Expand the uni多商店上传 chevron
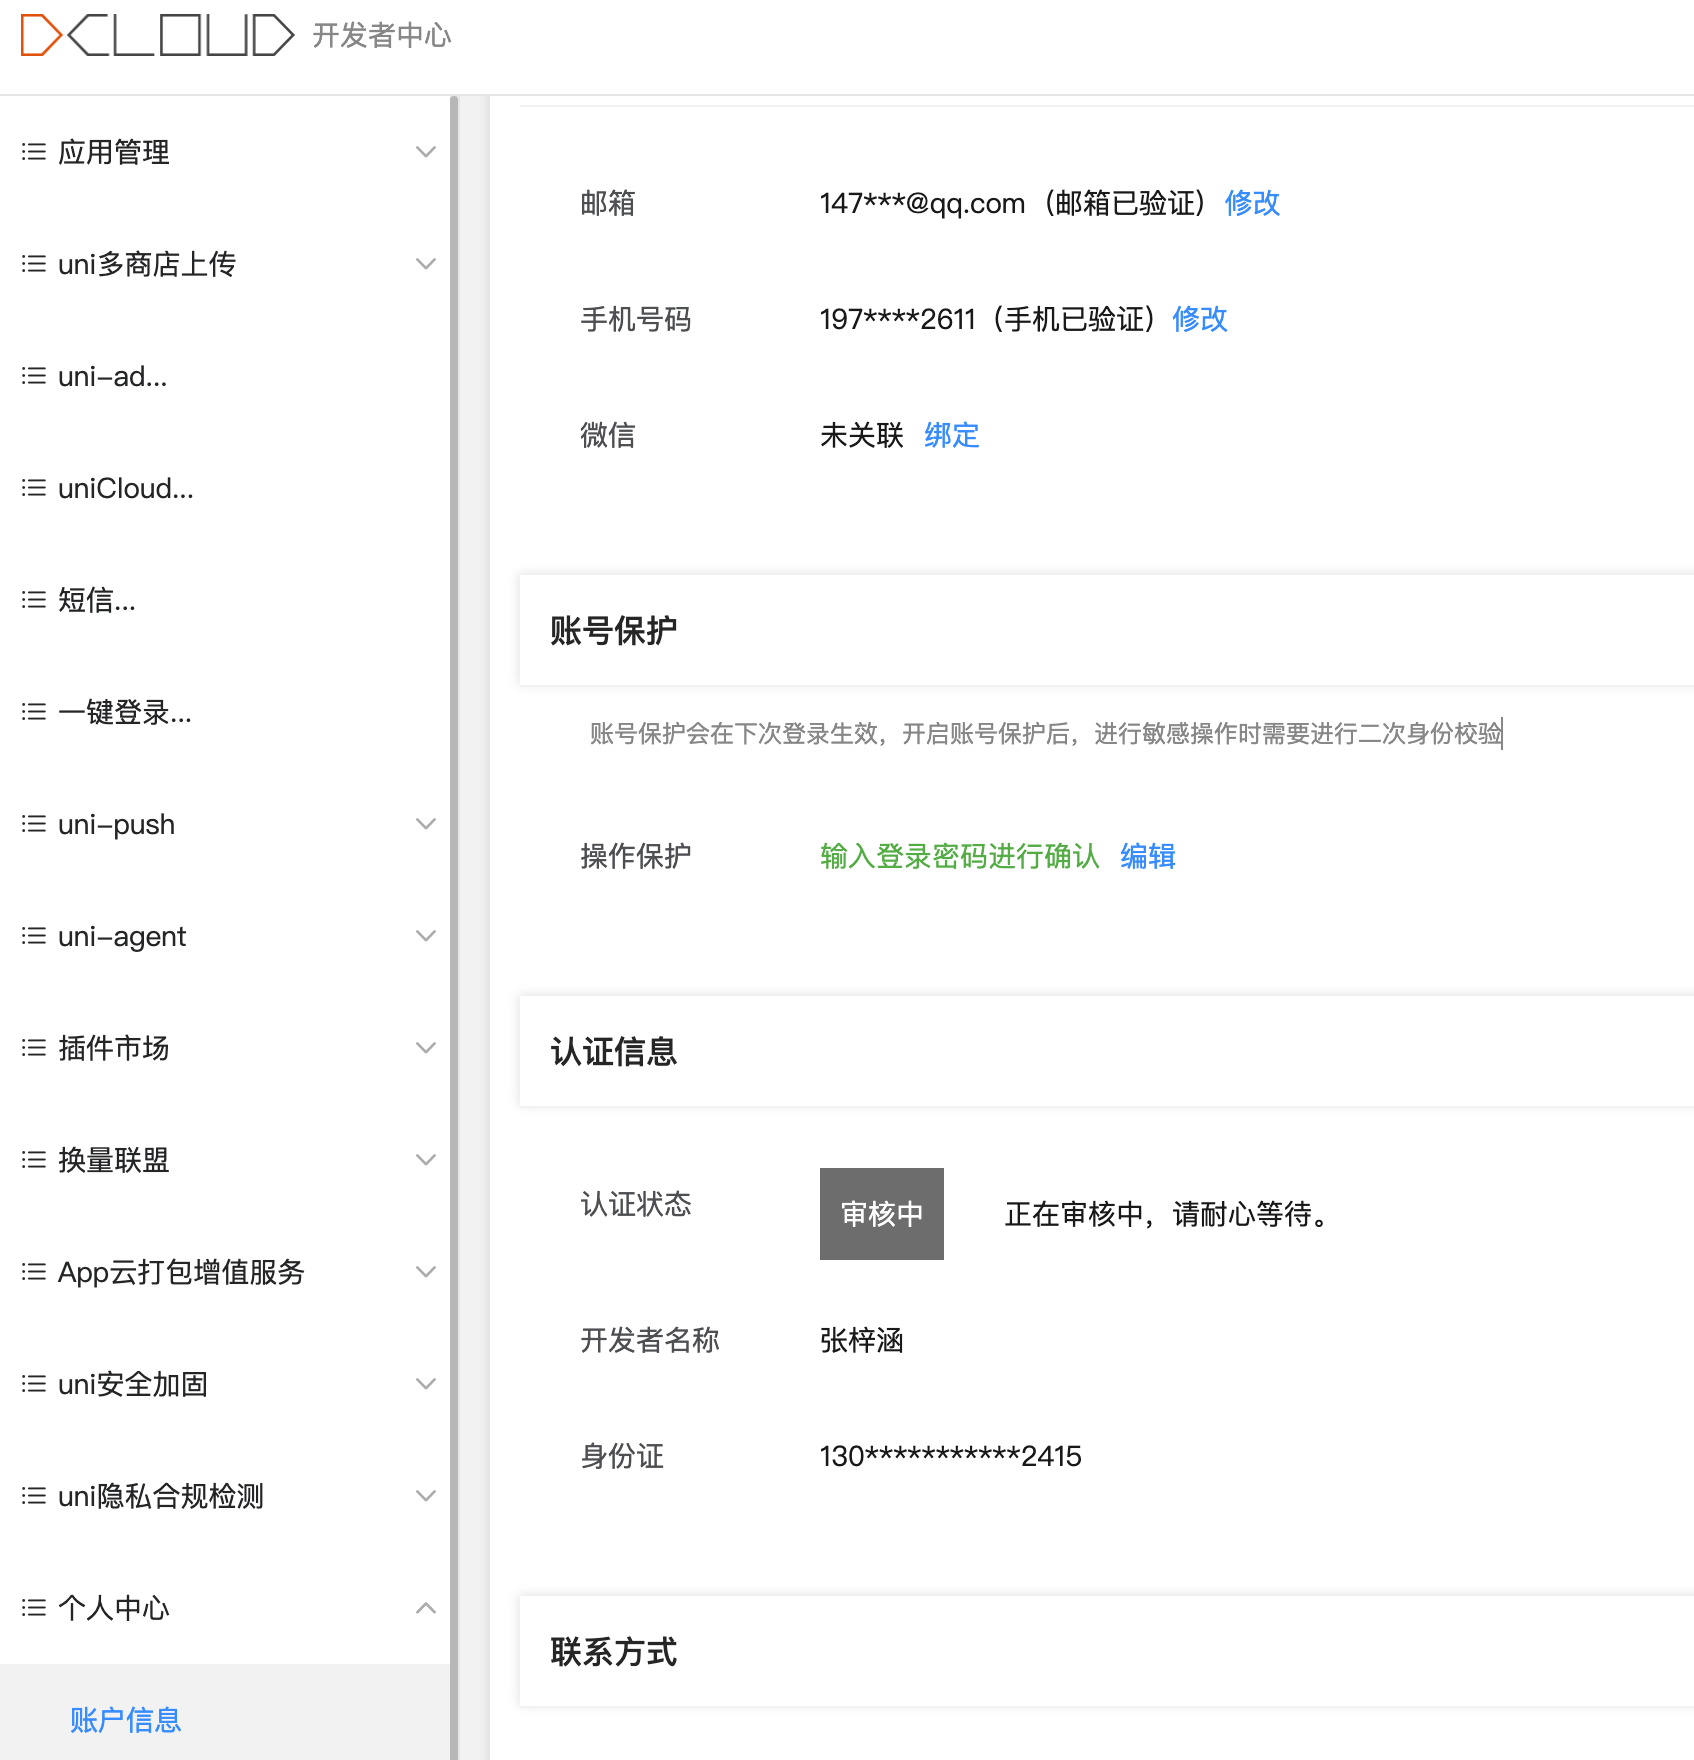 point(426,264)
